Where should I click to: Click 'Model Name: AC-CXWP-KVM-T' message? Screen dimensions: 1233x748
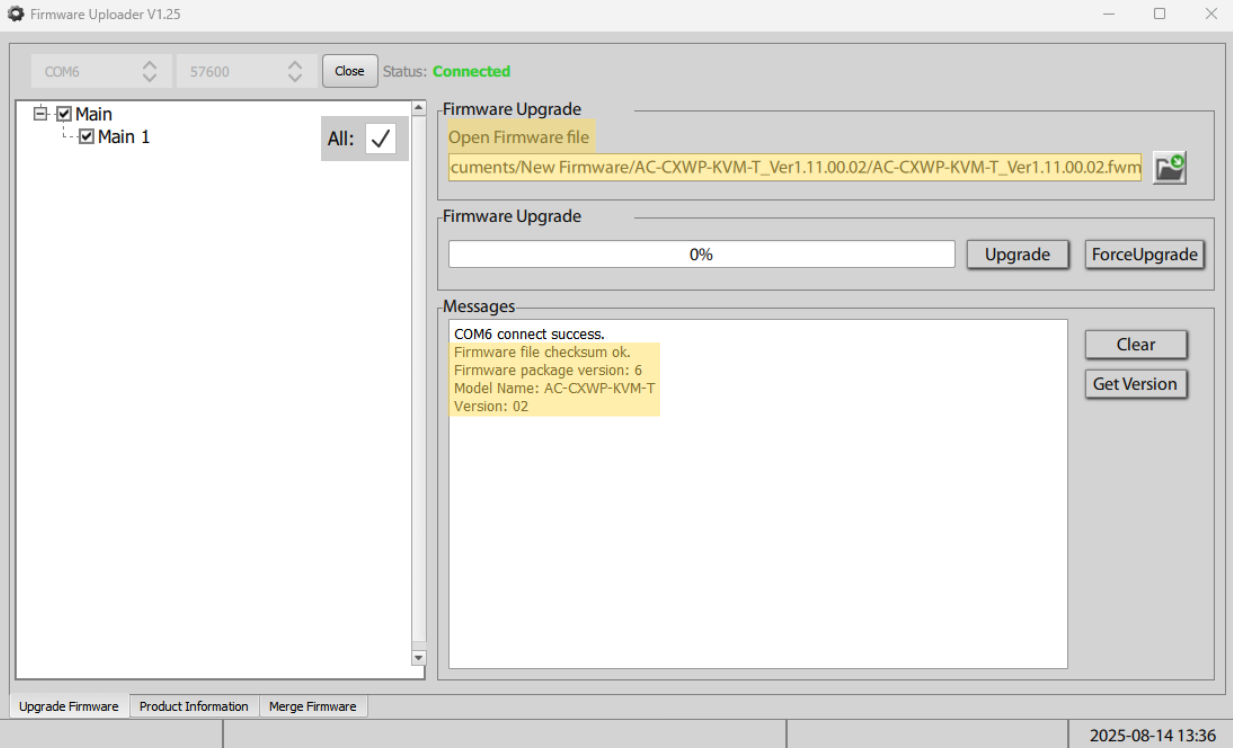coord(555,388)
